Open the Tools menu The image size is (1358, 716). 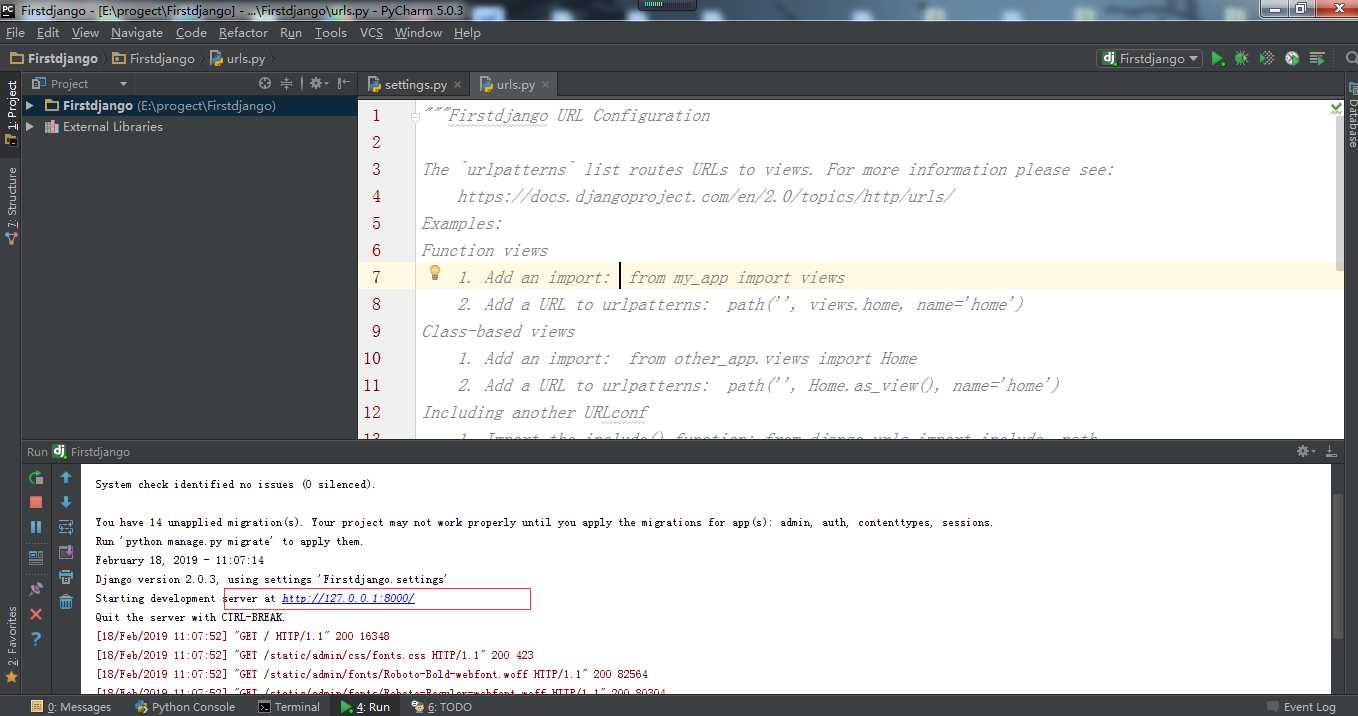pyautogui.click(x=331, y=33)
